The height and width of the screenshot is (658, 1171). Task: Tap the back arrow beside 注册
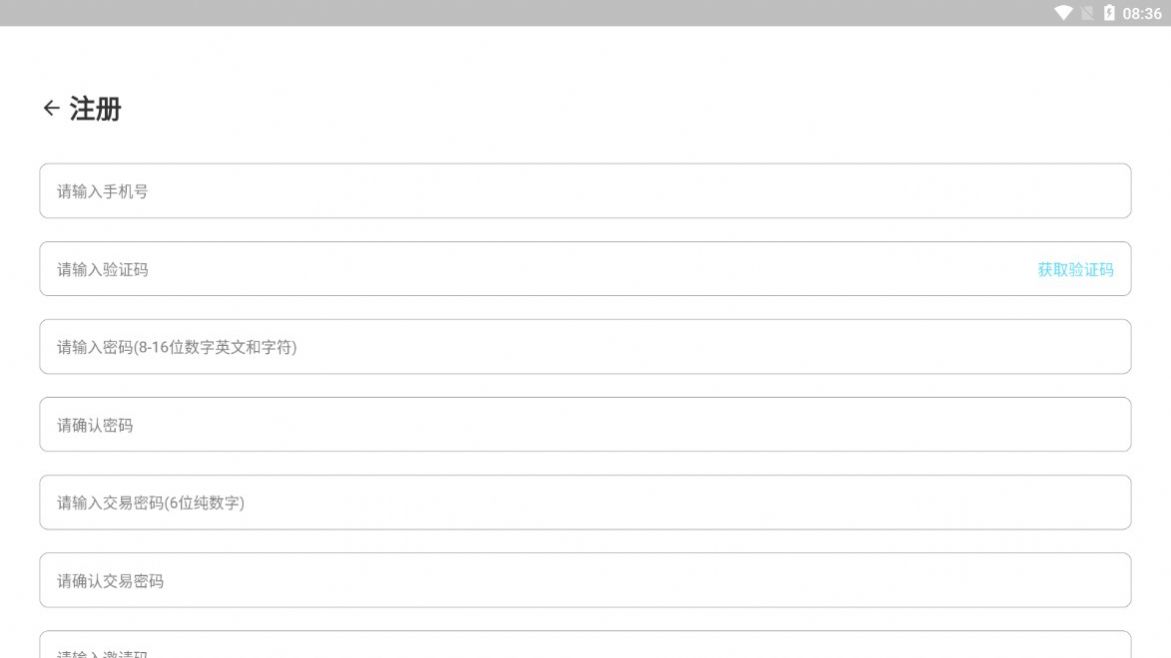point(51,108)
